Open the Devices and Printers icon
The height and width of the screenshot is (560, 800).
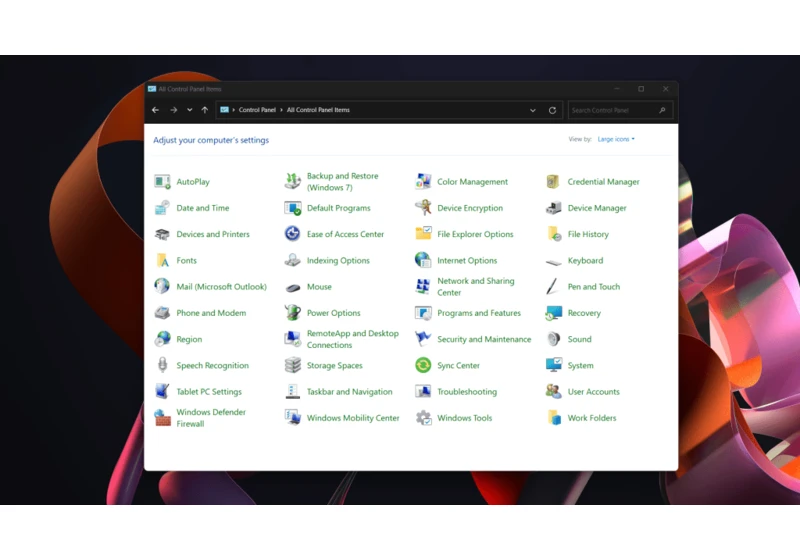click(162, 234)
